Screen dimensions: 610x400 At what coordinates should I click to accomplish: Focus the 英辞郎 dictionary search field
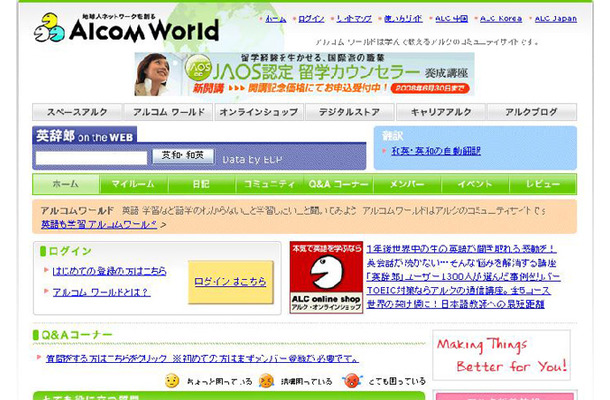pyautogui.click(x=91, y=158)
